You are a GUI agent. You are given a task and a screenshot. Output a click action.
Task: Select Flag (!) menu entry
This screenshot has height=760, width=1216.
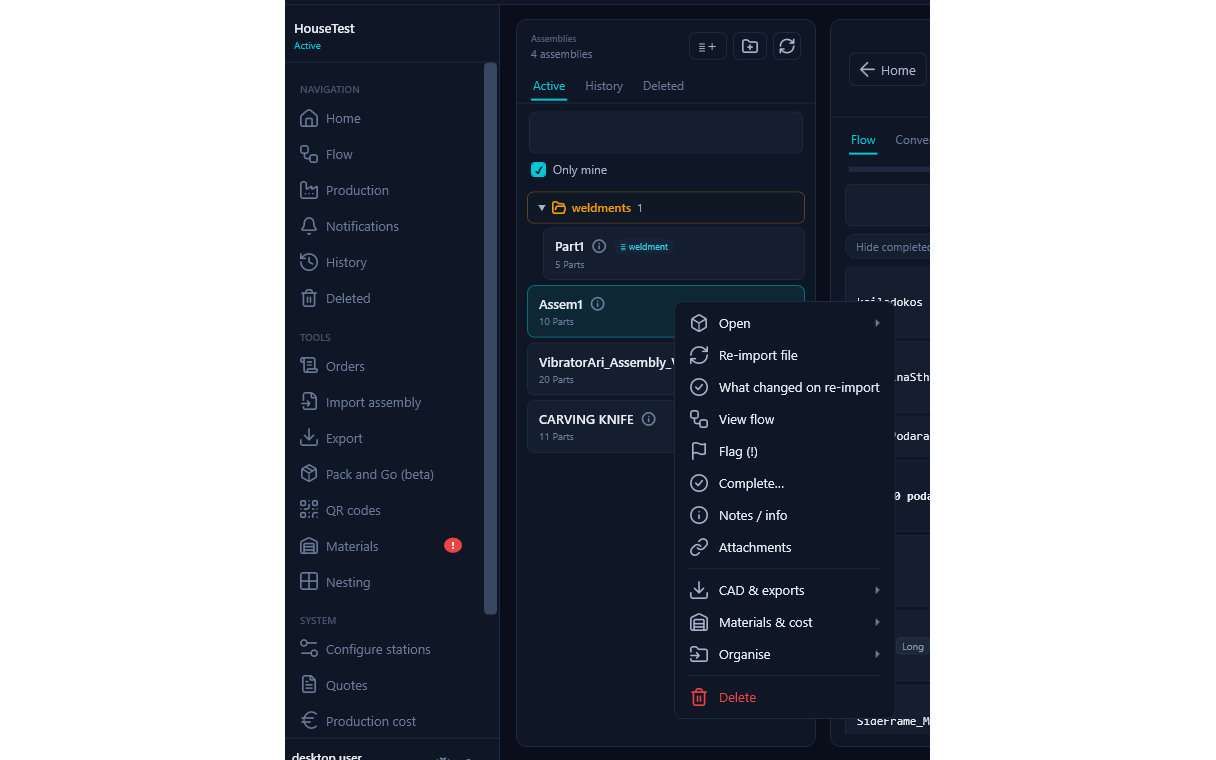[785, 451]
